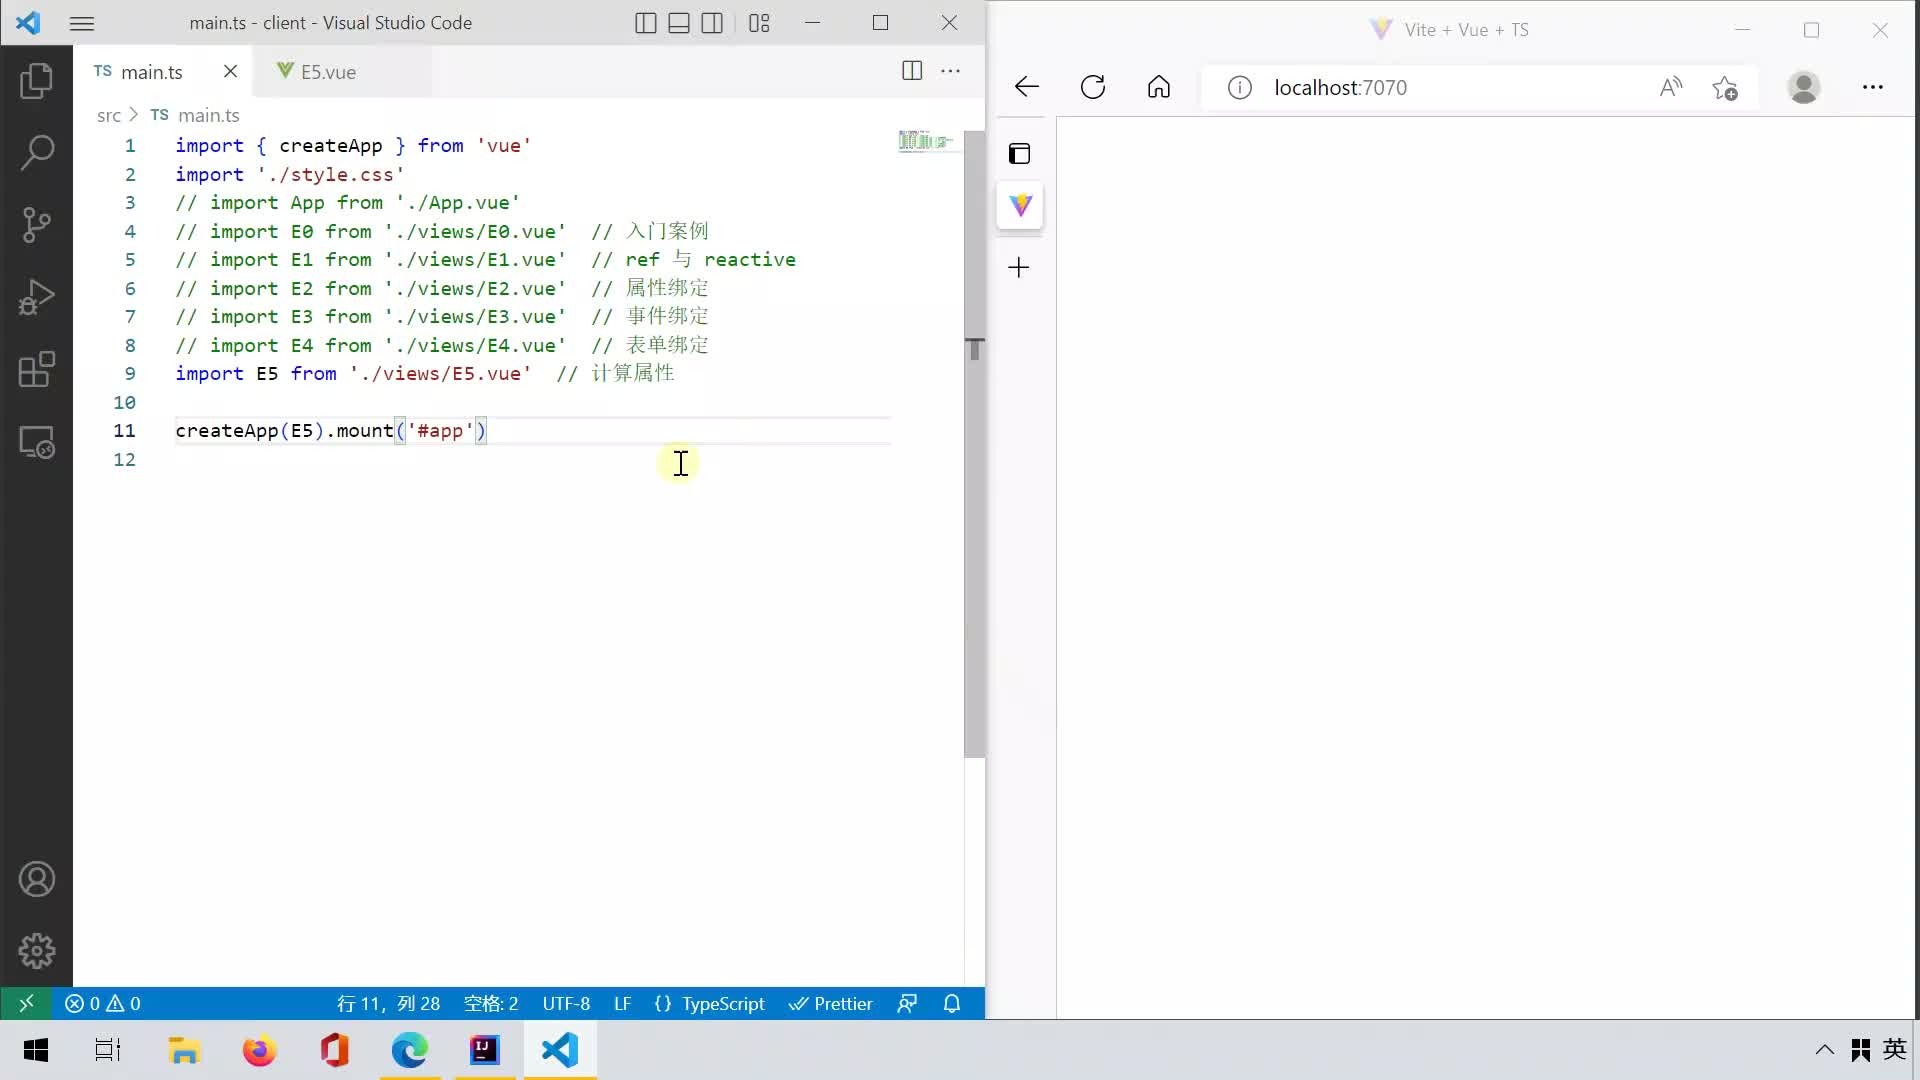Switch to Edge on the taskbar
1920x1080 pixels.
tap(410, 1050)
